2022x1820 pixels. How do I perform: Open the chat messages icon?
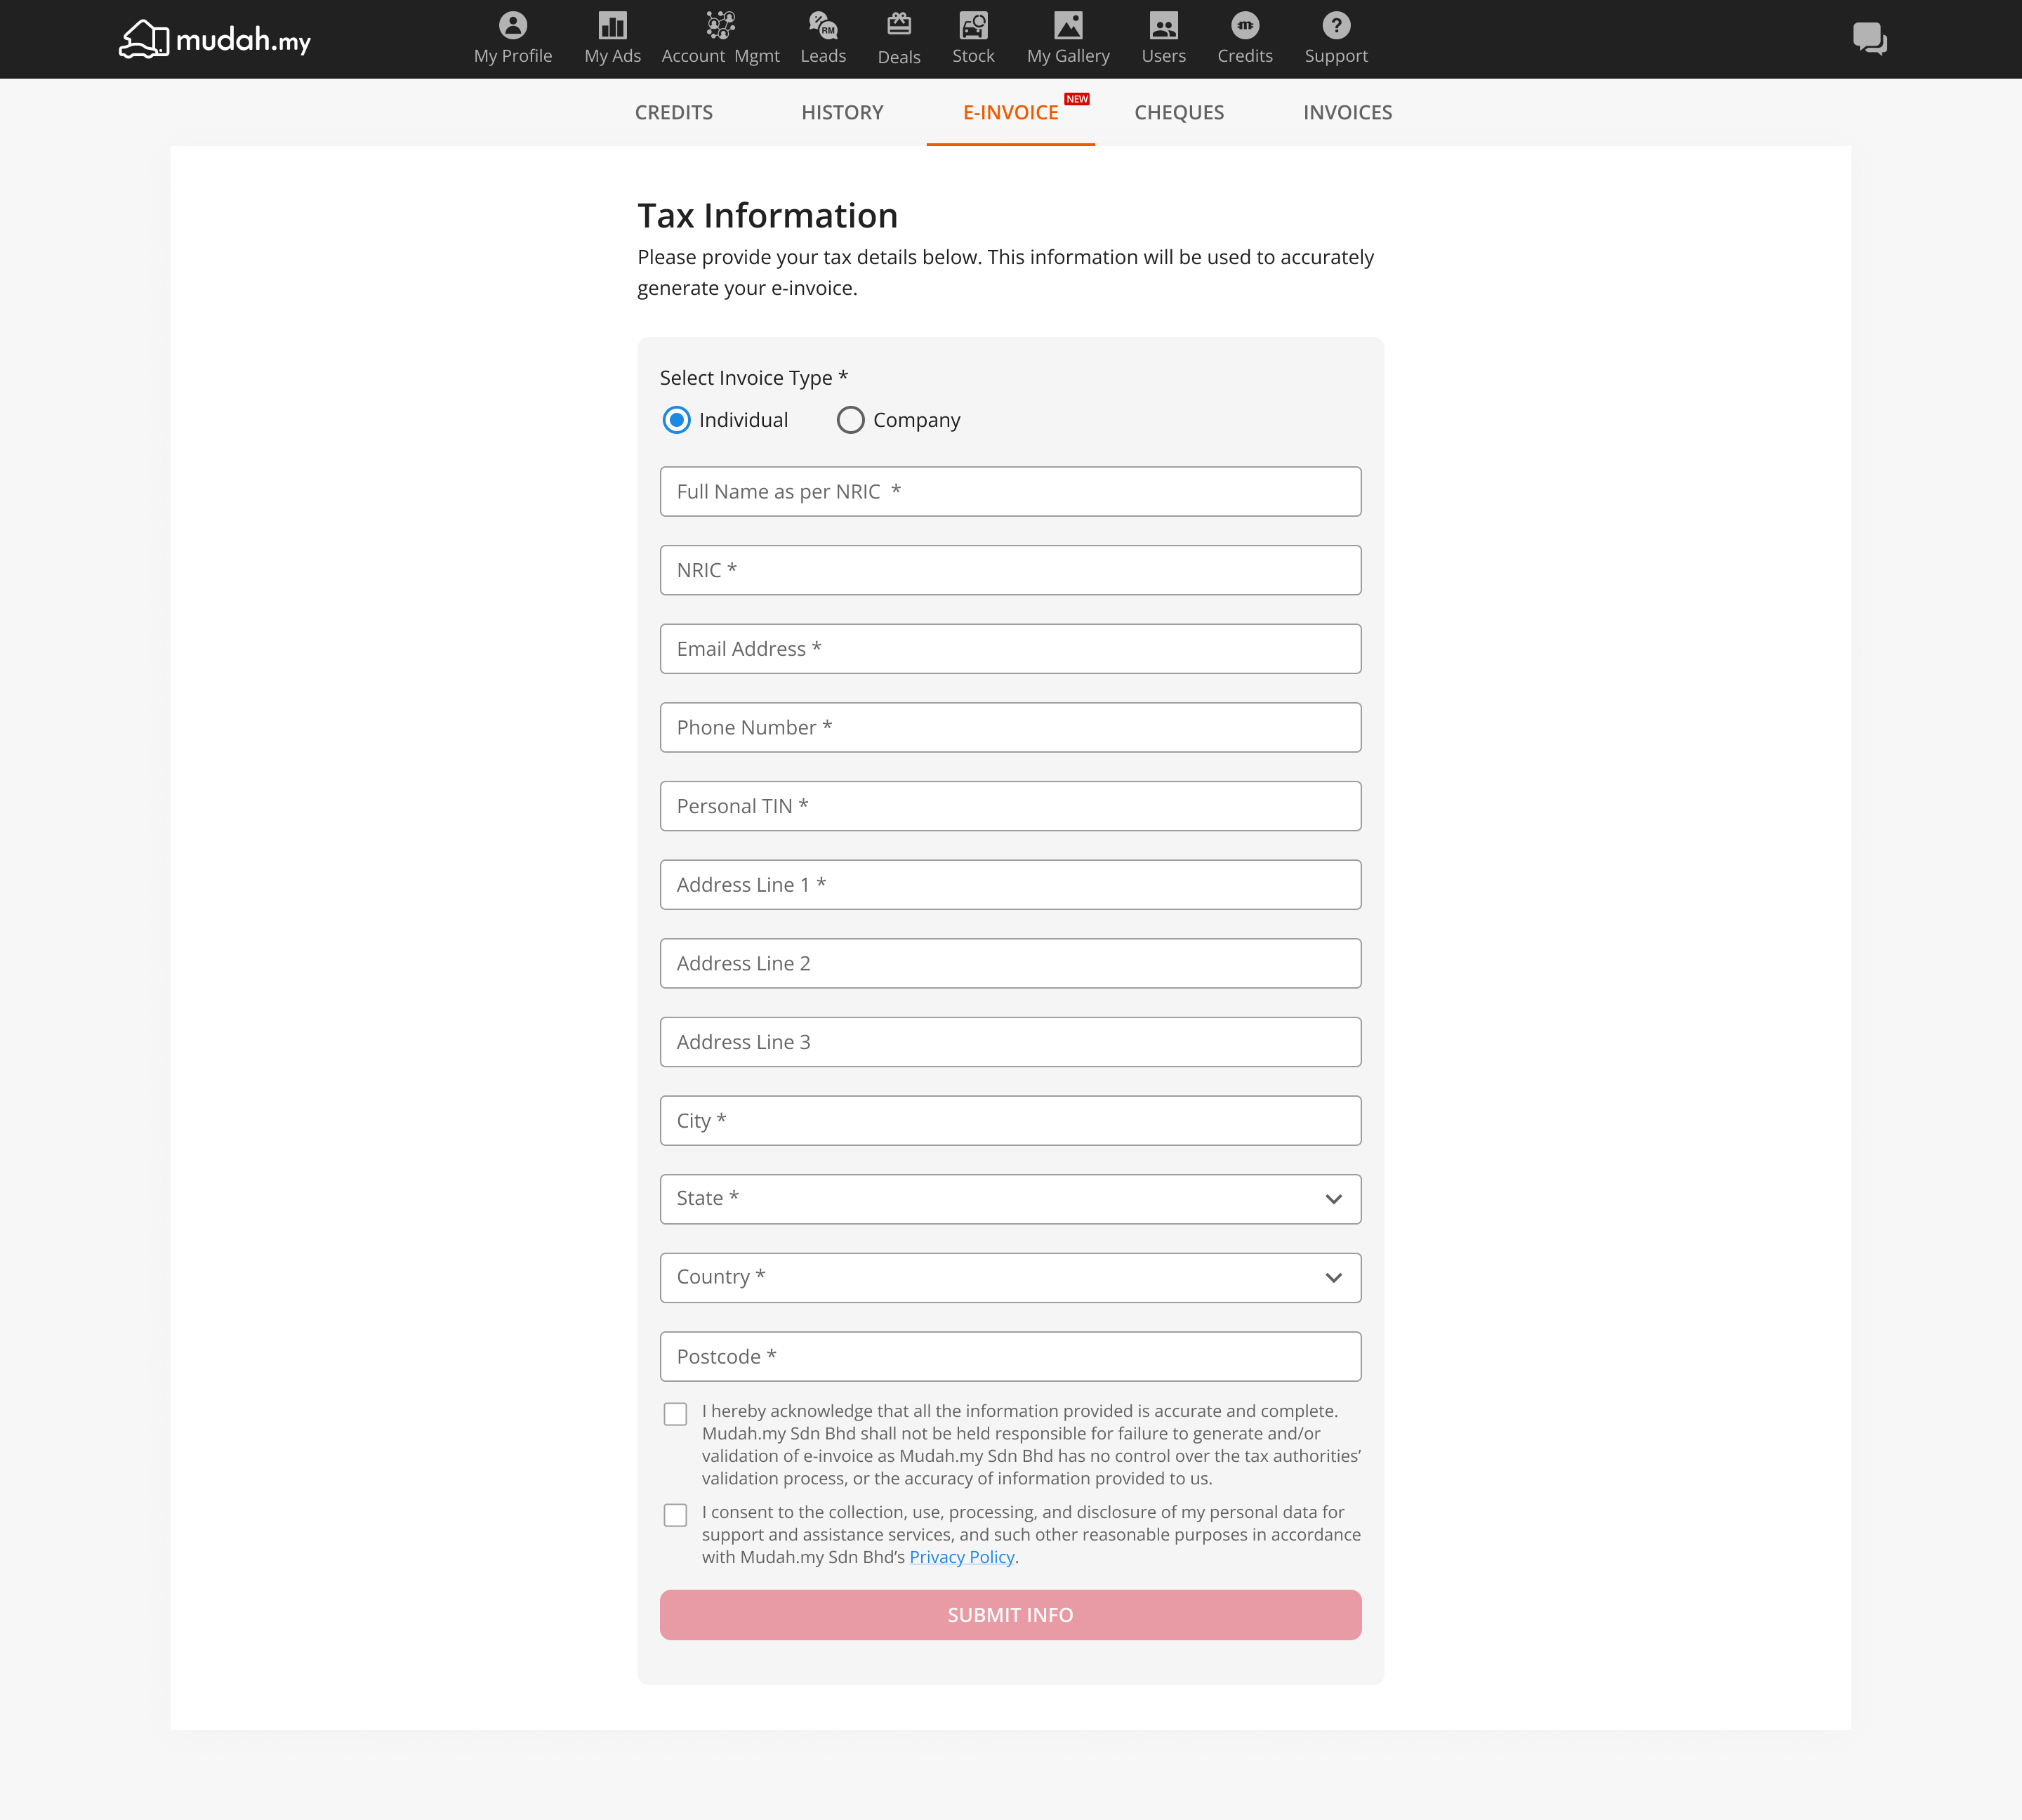click(x=1868, y=39)
